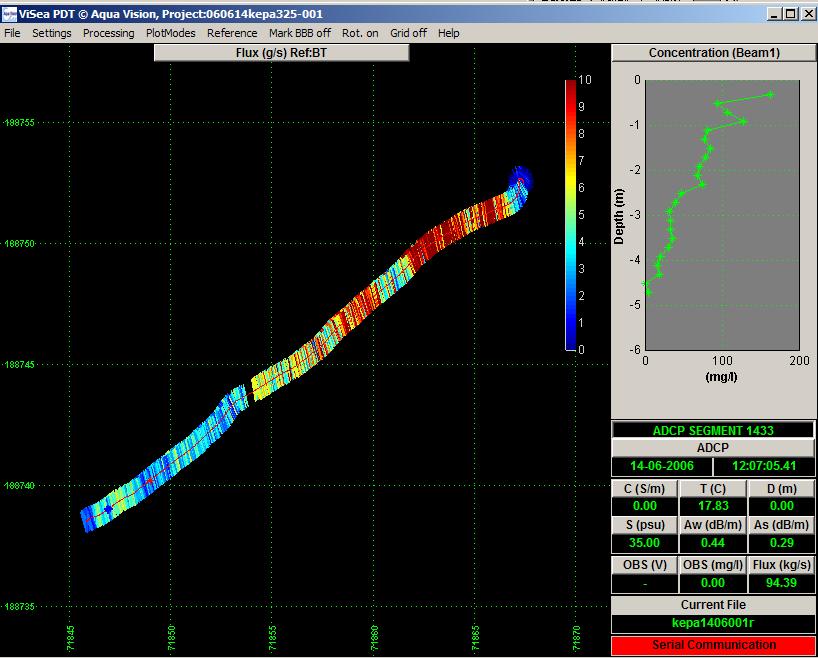Image resolution: width=818 pixels, height=658 pixels.
Task: Click the dark red flux section of the track
Action: click(x=436, y=243)
